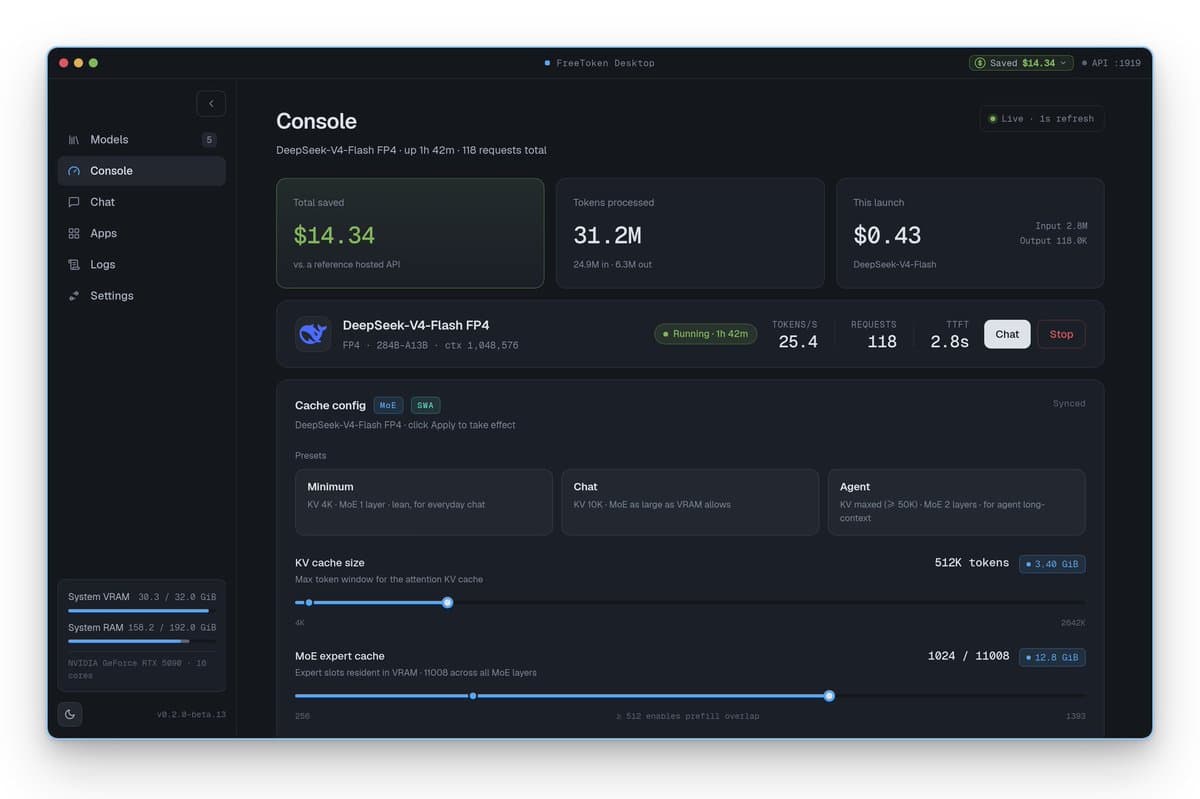Click the Total saved card
Image resolution: width=1200 pixels, height=799 pixels.
tap(410, 233)
